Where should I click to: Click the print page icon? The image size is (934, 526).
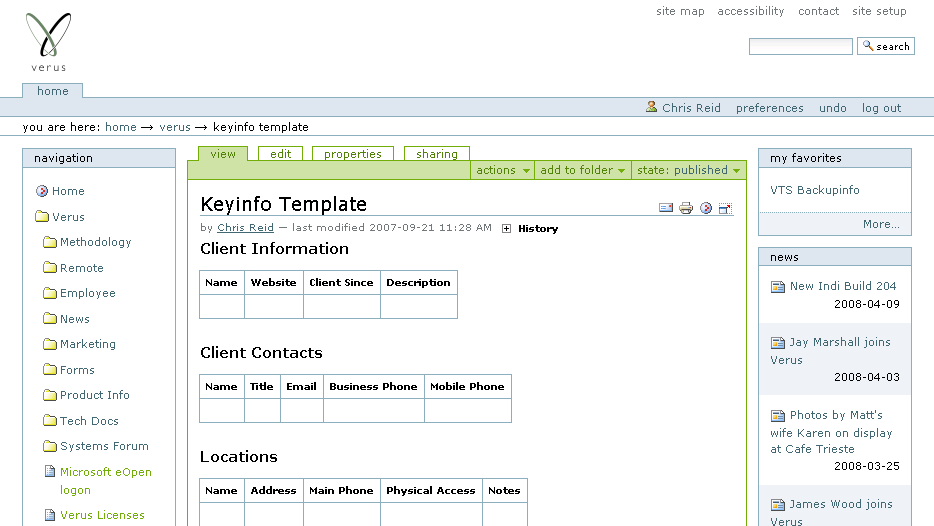[x=686, y=208]
